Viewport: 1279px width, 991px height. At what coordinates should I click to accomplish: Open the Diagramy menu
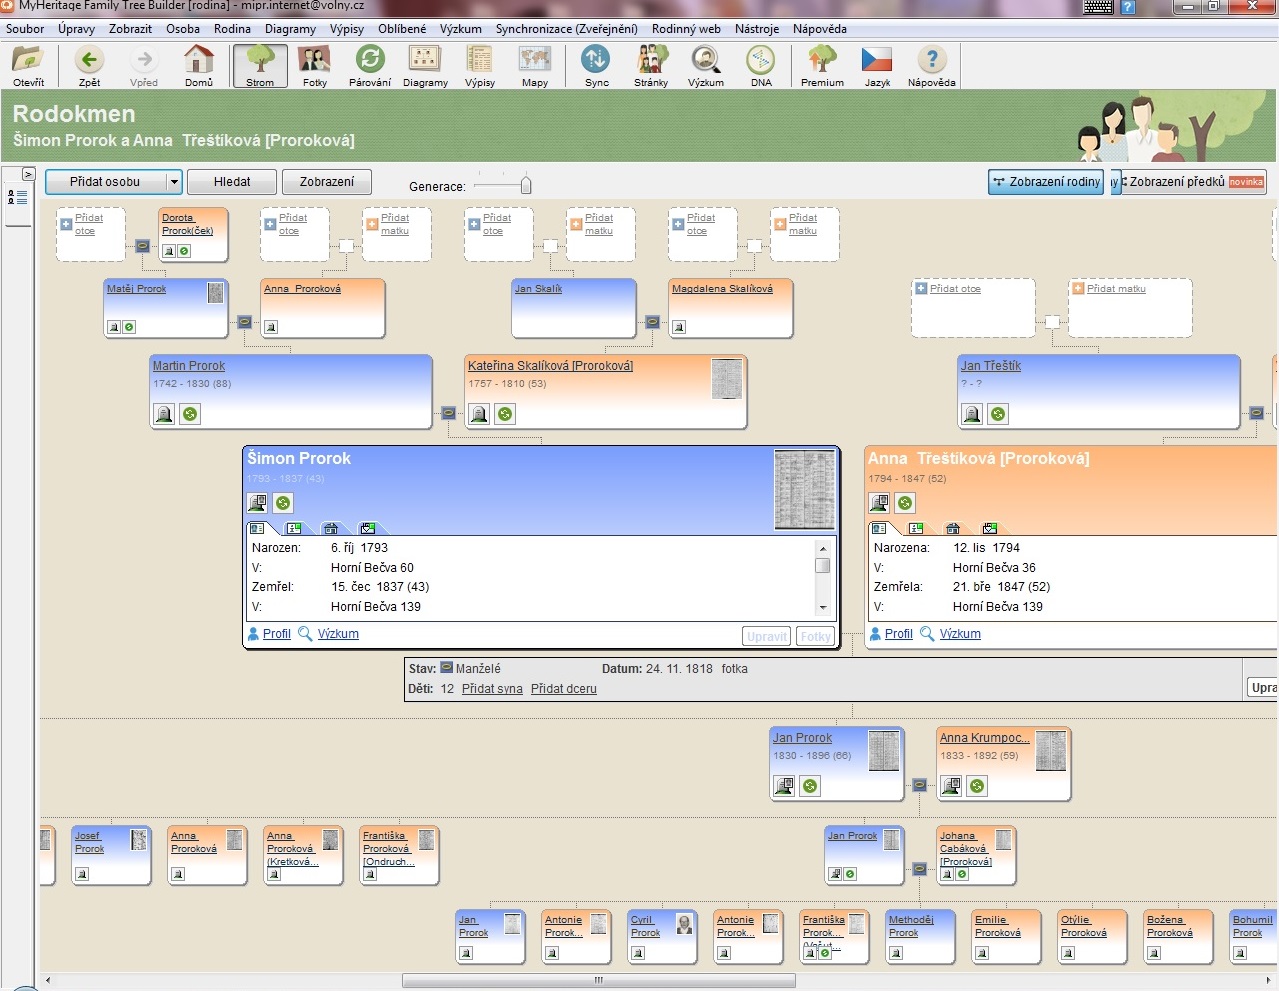(x=290, y=29)
